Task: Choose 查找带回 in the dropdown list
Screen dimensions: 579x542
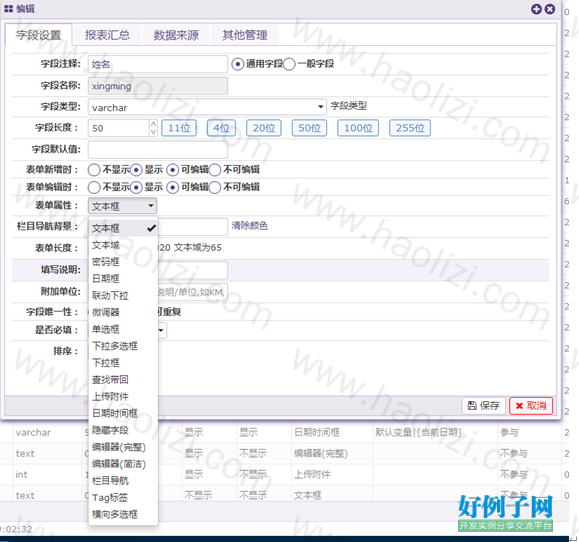Action: 123,380
